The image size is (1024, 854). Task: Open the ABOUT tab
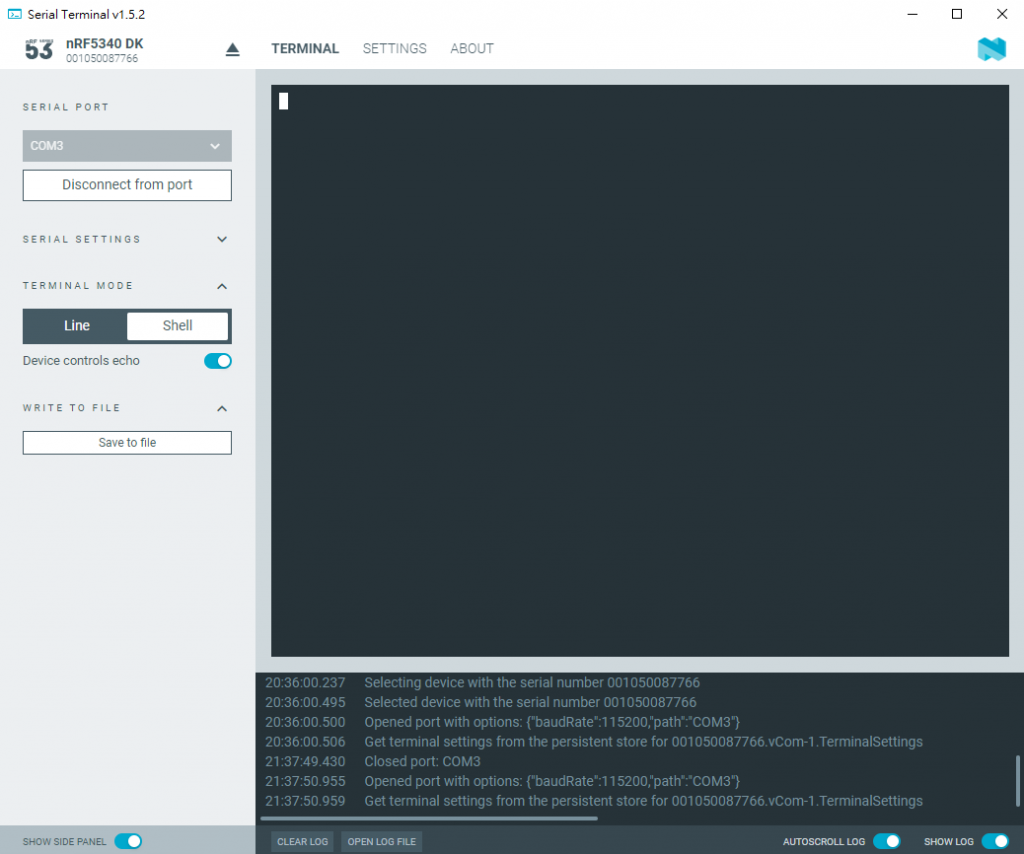(472, 48)
